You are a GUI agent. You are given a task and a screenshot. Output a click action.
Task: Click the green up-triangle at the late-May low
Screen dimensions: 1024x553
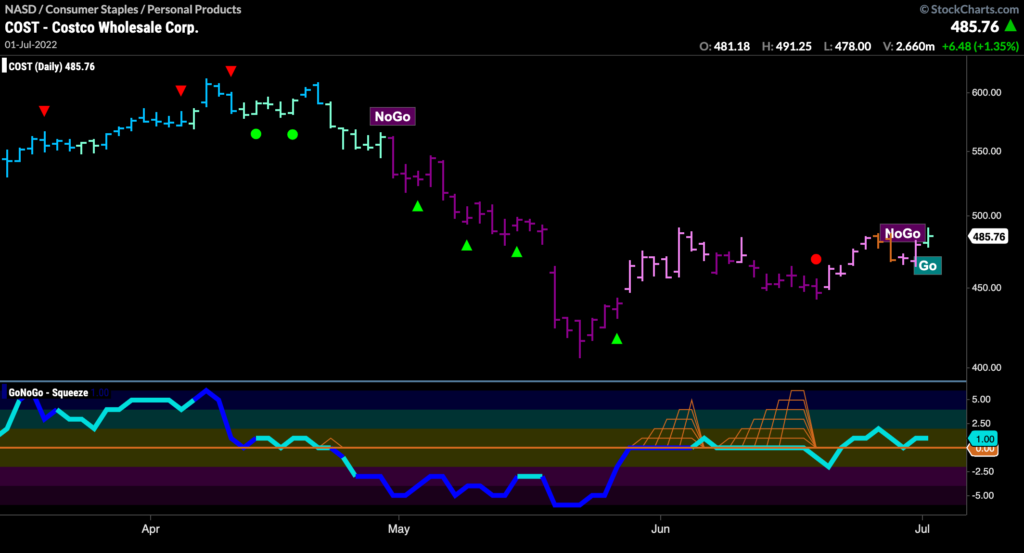(x=616, y=339)
